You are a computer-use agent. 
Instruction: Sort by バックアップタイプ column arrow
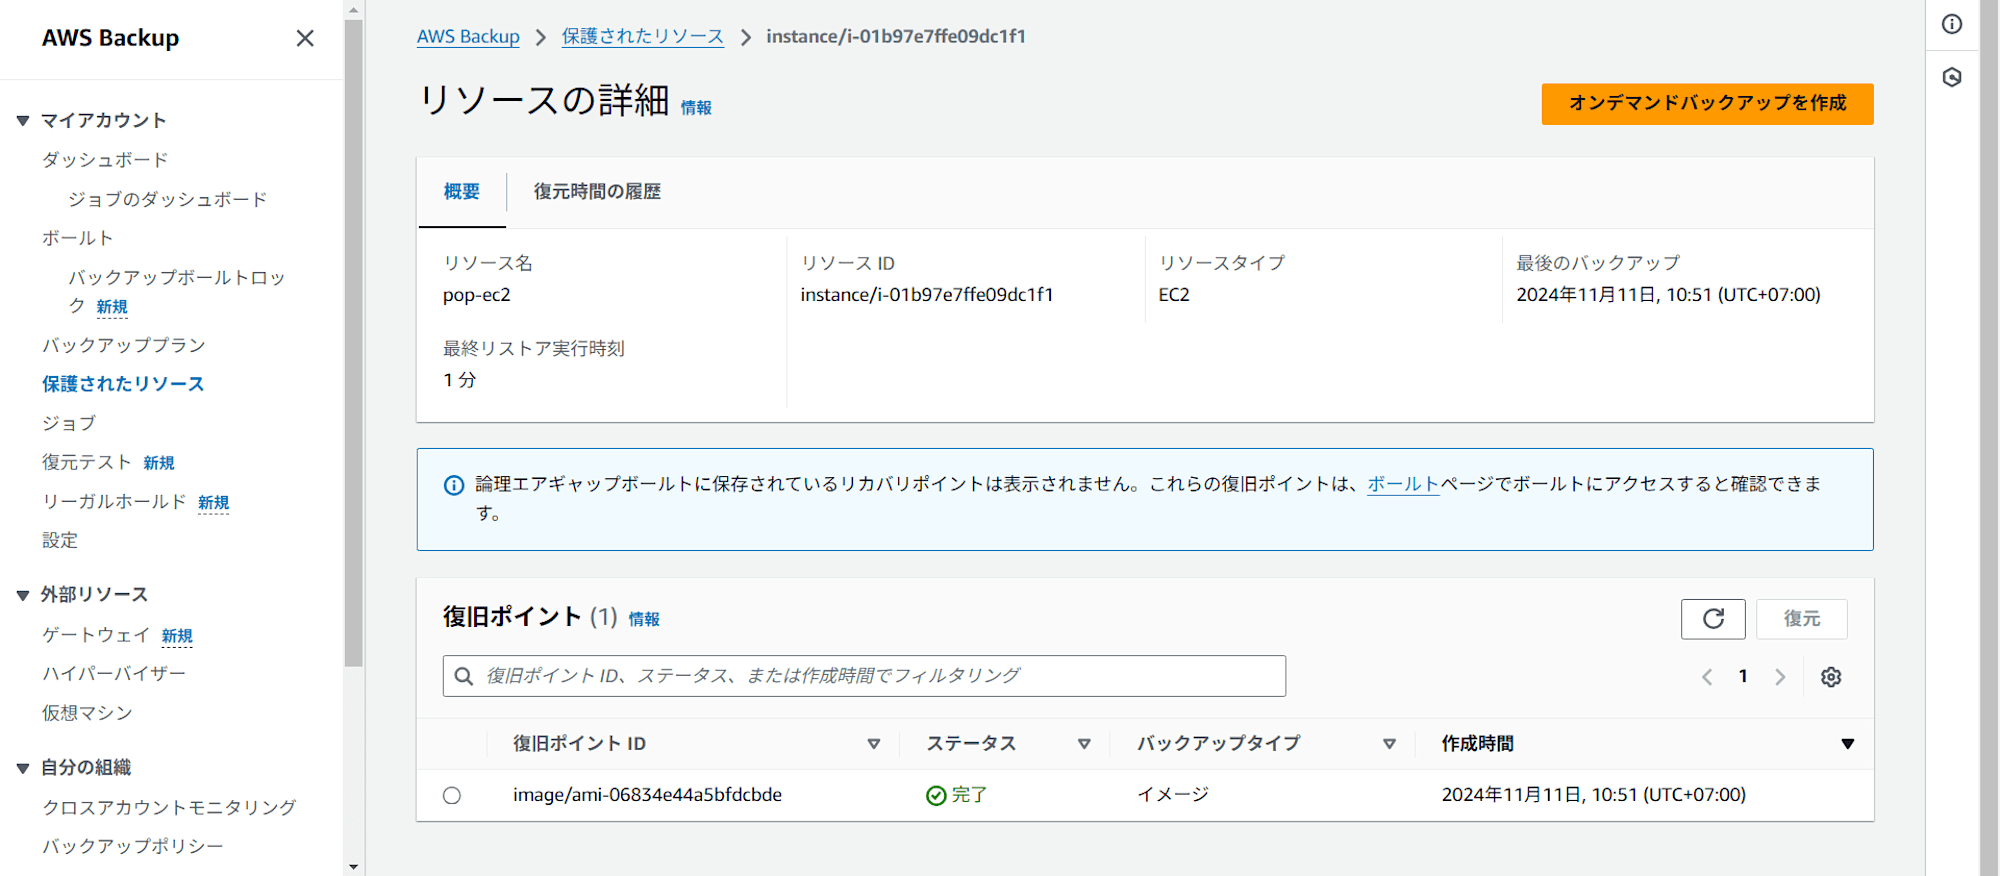click(1389, 744)
